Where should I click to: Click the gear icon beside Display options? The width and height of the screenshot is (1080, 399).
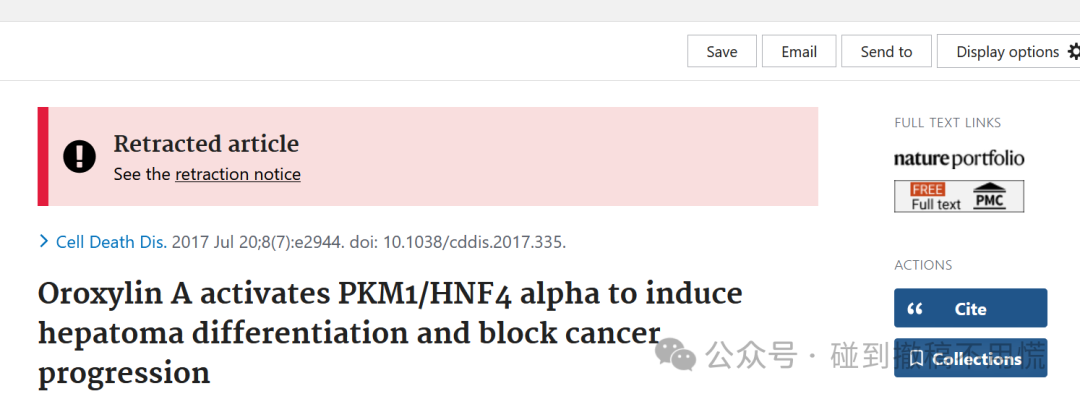(x=1073, y=52)
